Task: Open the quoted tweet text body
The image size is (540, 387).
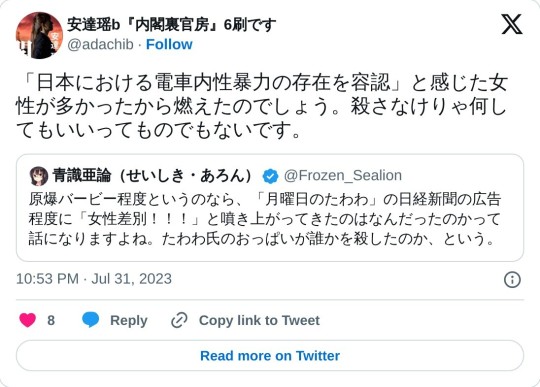Action: (264, 219)
